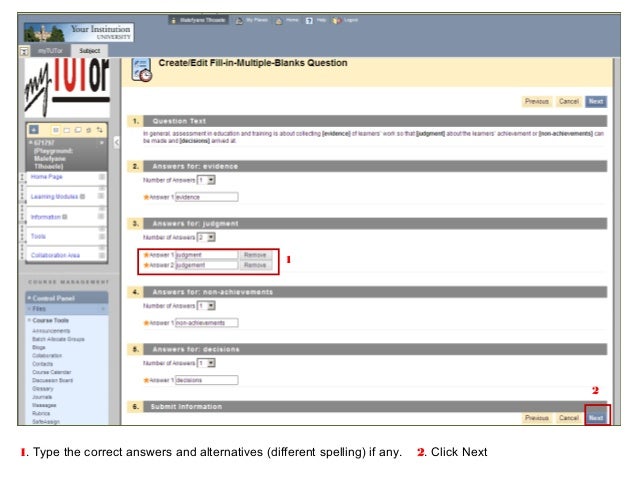This screenshot has height=479, width=638.
Task: Open the options icon beside Information
Action: [x=102, y=216]
